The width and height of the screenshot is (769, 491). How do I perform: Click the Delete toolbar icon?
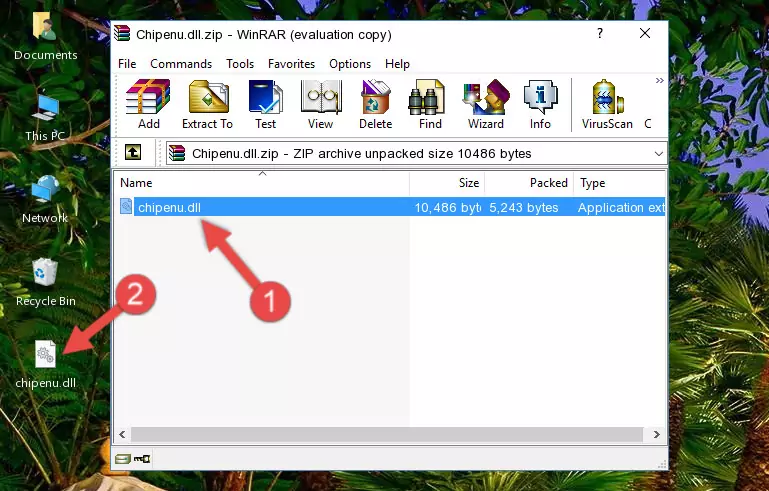tap(376, 104)
